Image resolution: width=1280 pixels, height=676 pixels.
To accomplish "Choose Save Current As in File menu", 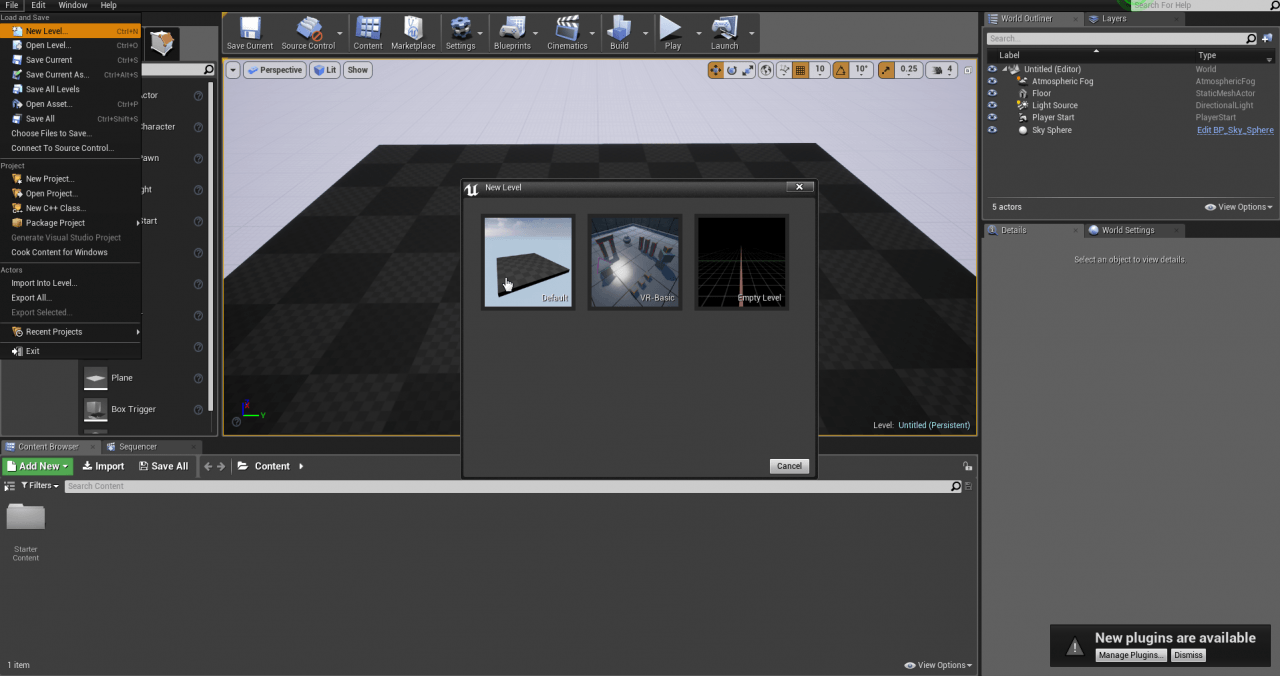I will click(x=57, y=75).
